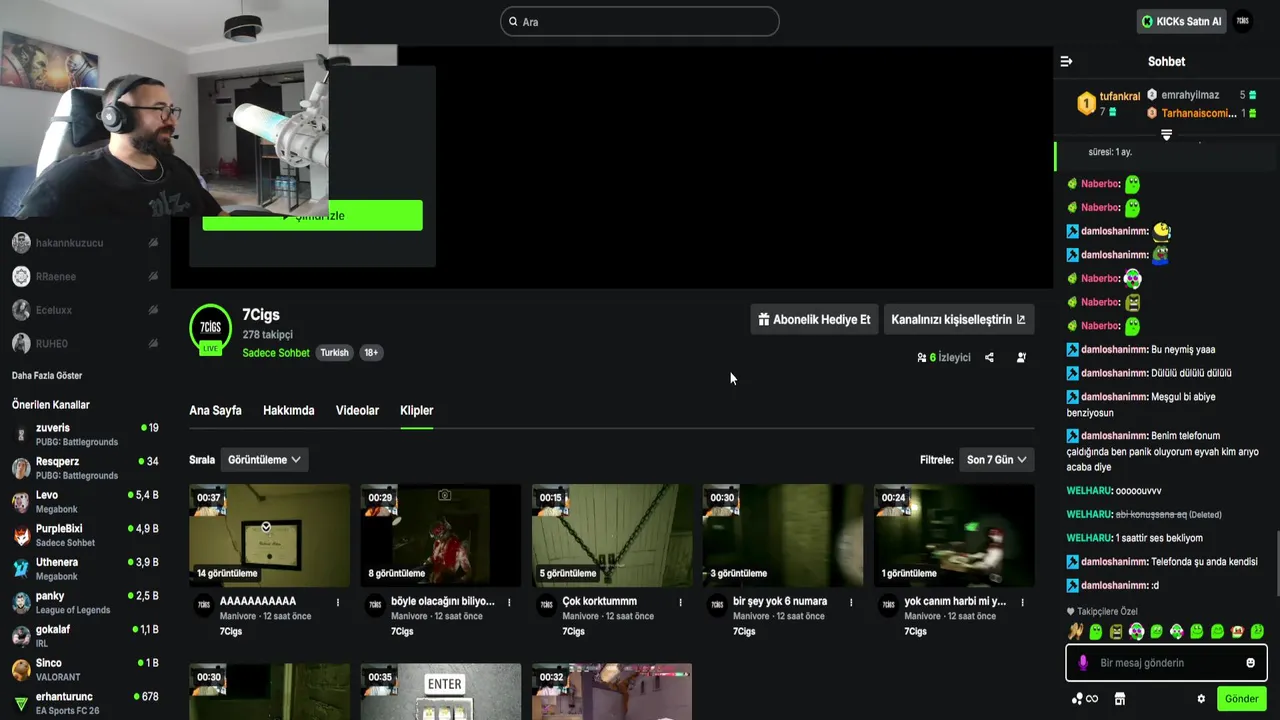The image size is (1280, 720).
Task: Send the monkey quick emote
Action: (1237, 631)
